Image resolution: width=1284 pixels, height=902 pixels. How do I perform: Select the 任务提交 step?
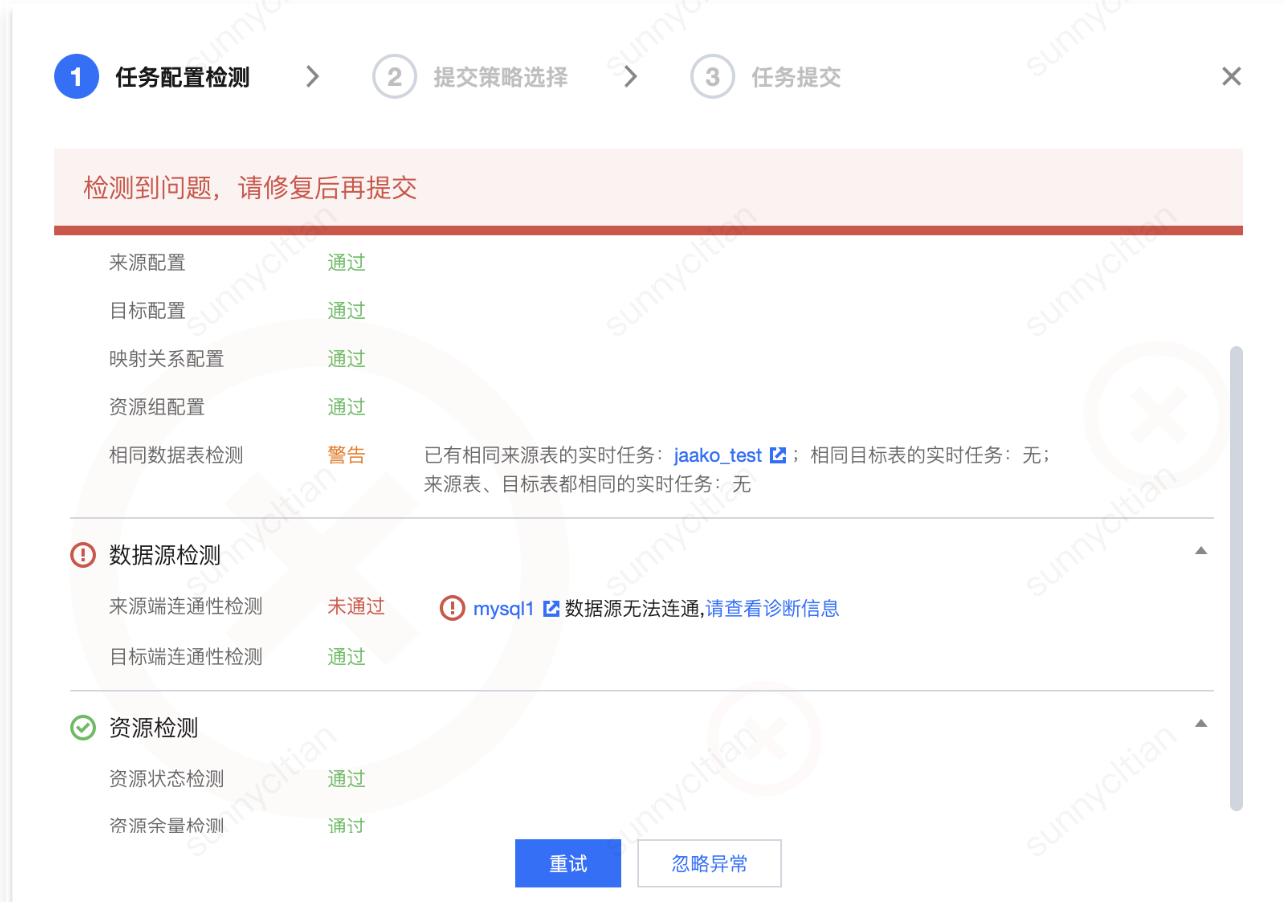796,77
